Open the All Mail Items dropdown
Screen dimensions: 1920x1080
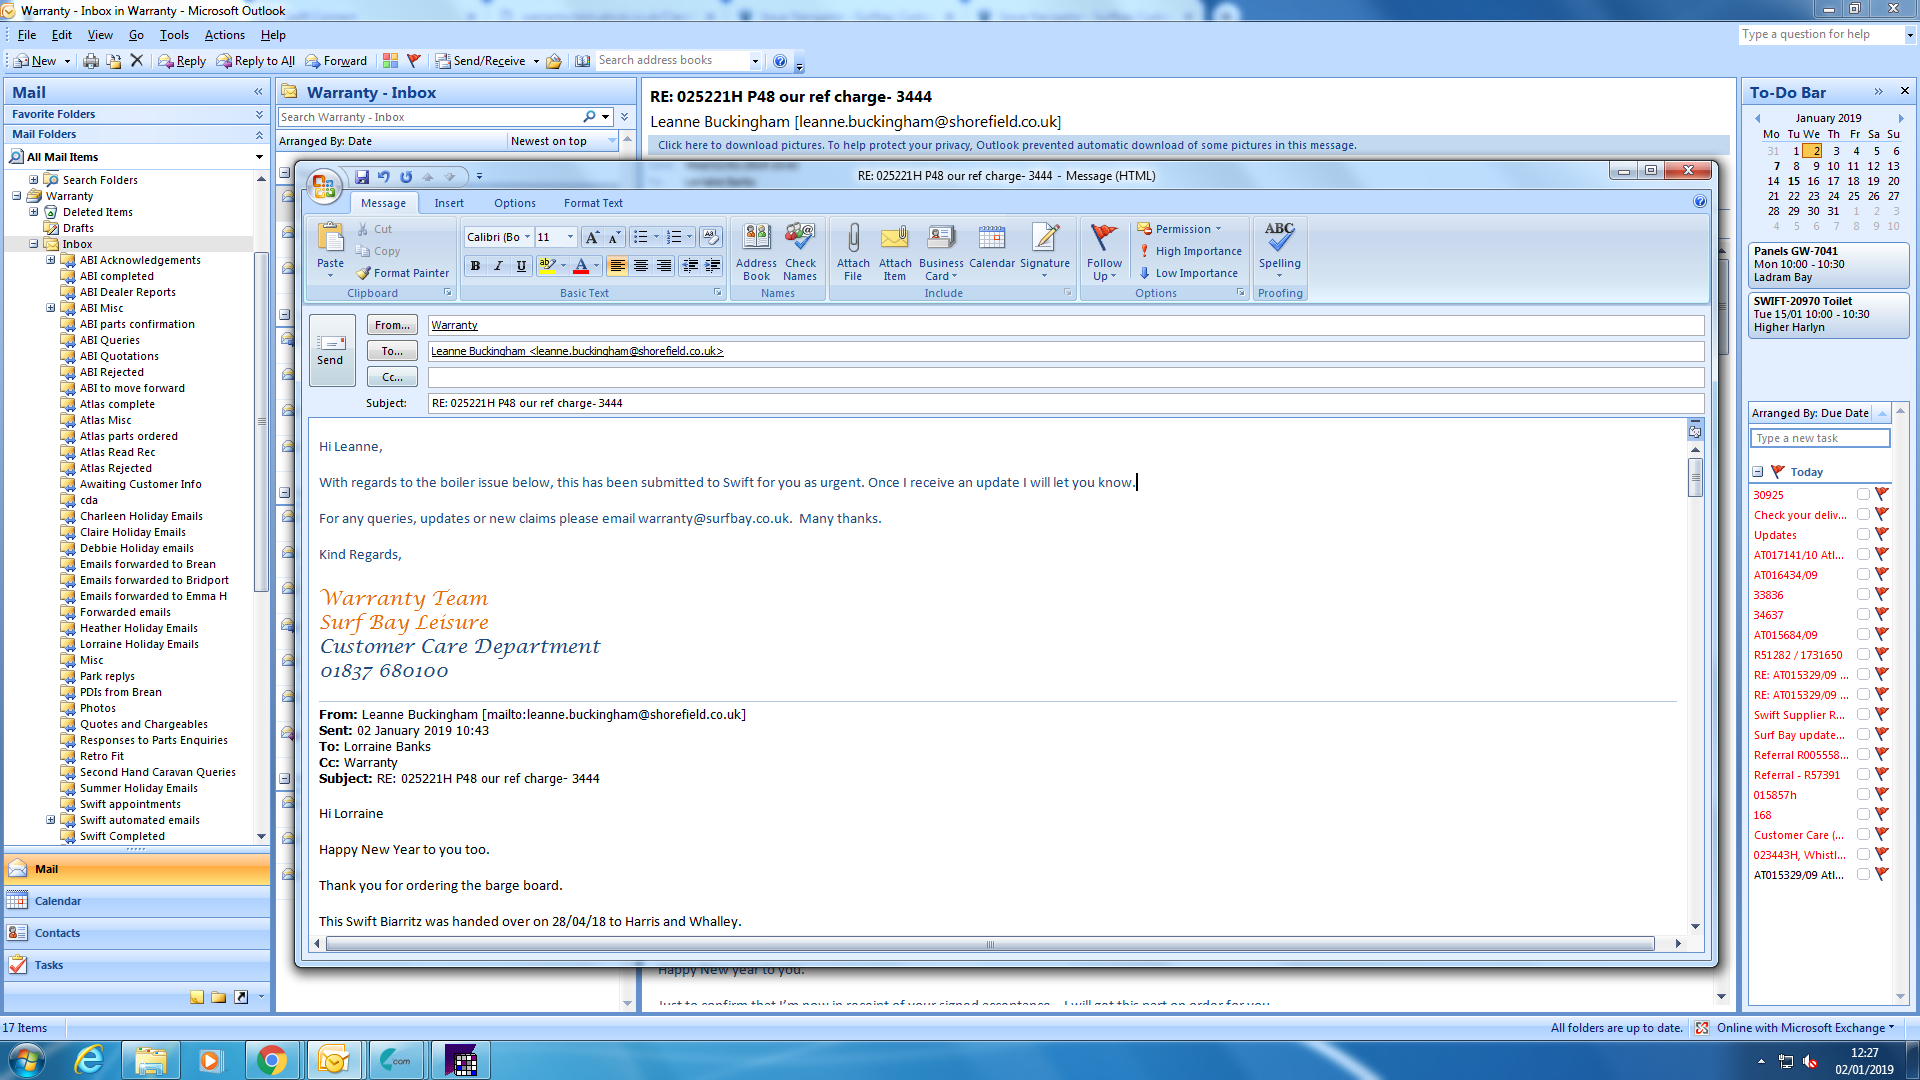(259, 157)
